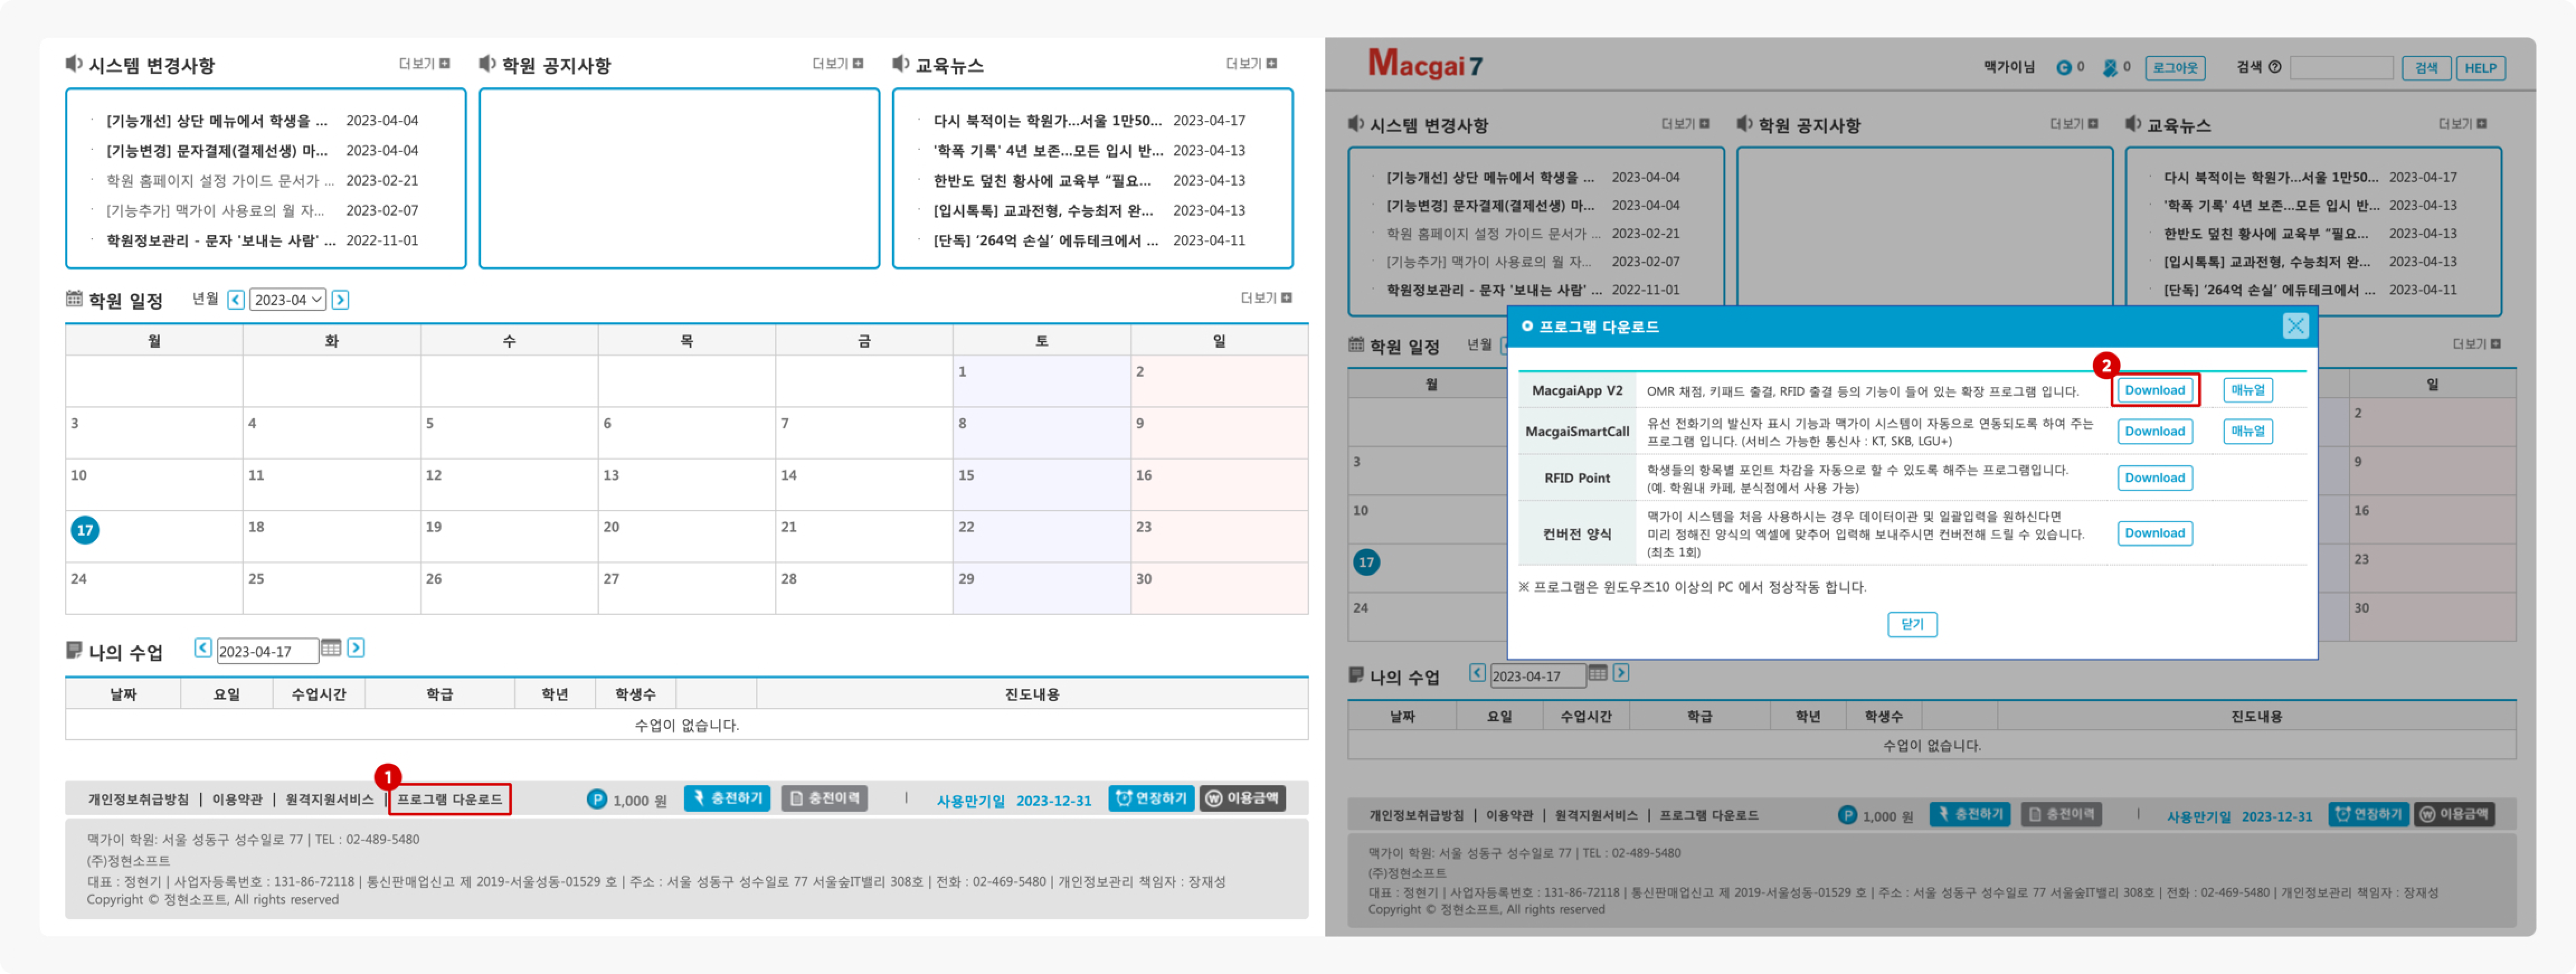Viewport: 2576px width, 974px height.
Task: Click the left 연장하기 extend button
Action: (x=1151, y=798)
